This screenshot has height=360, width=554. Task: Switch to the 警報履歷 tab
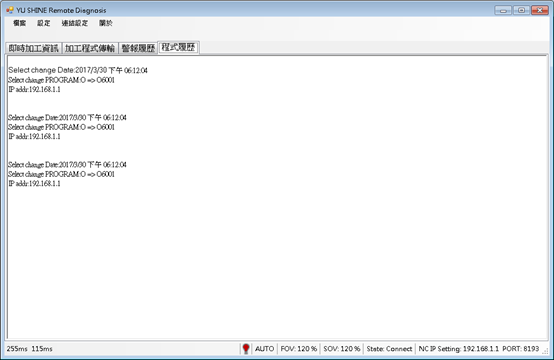(138, 48)
